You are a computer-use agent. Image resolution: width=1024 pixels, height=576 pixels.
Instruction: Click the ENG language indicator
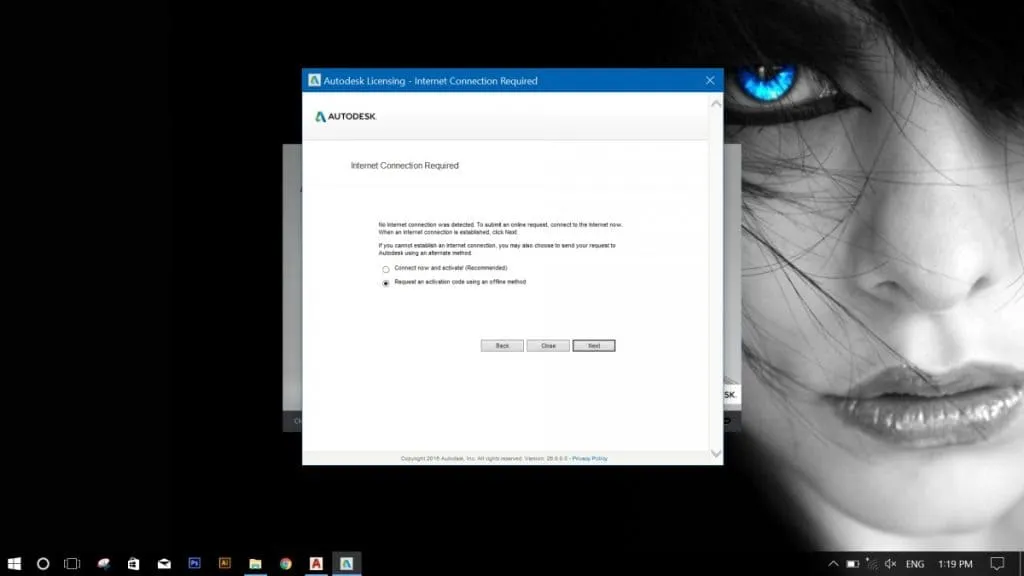pyautogui.click(x=915, y=564)
